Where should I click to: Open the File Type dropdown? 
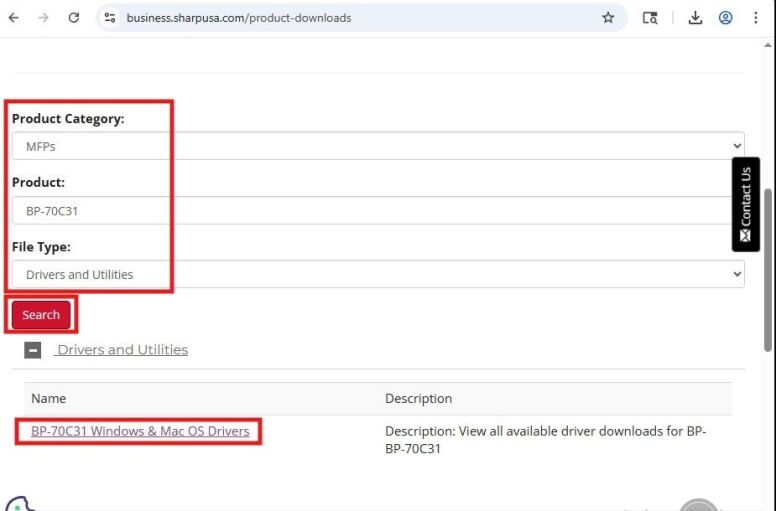378,274
